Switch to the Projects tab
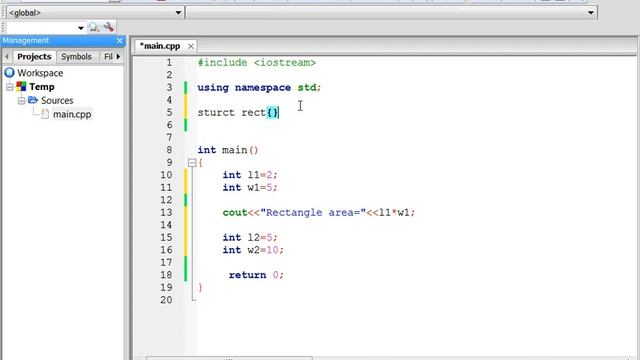 [x=34, y=56]
